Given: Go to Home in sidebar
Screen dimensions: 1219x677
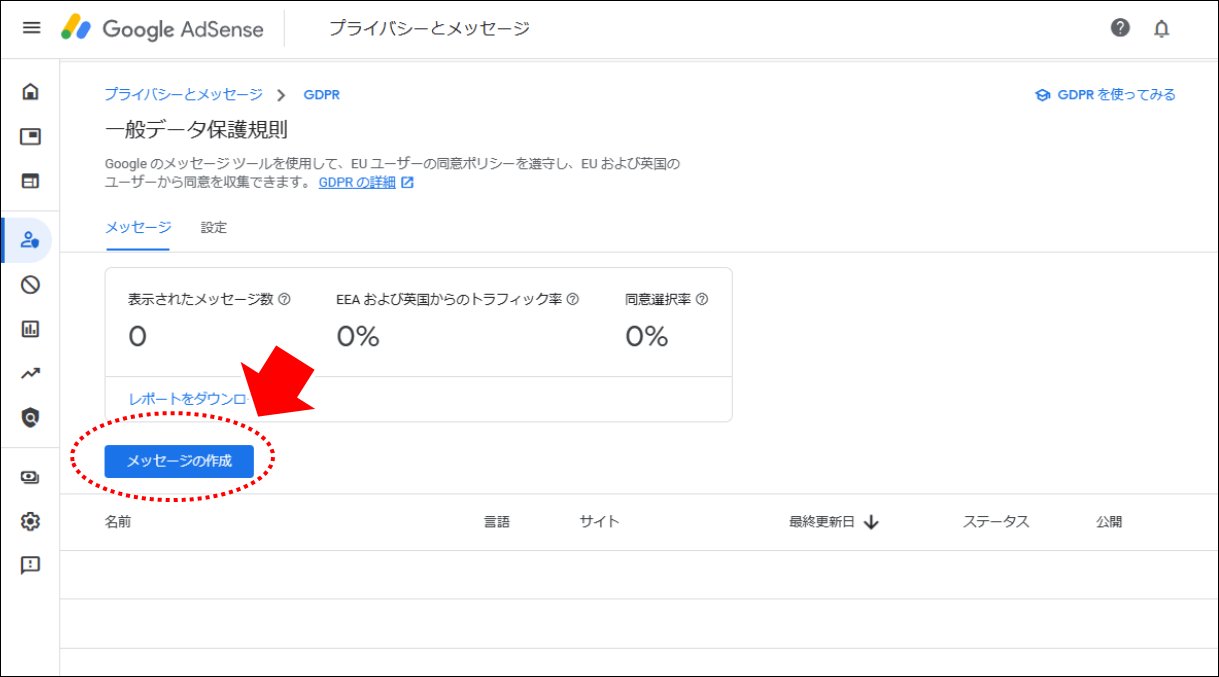Looking at the screenshot, I should click(x=31, y=92).
